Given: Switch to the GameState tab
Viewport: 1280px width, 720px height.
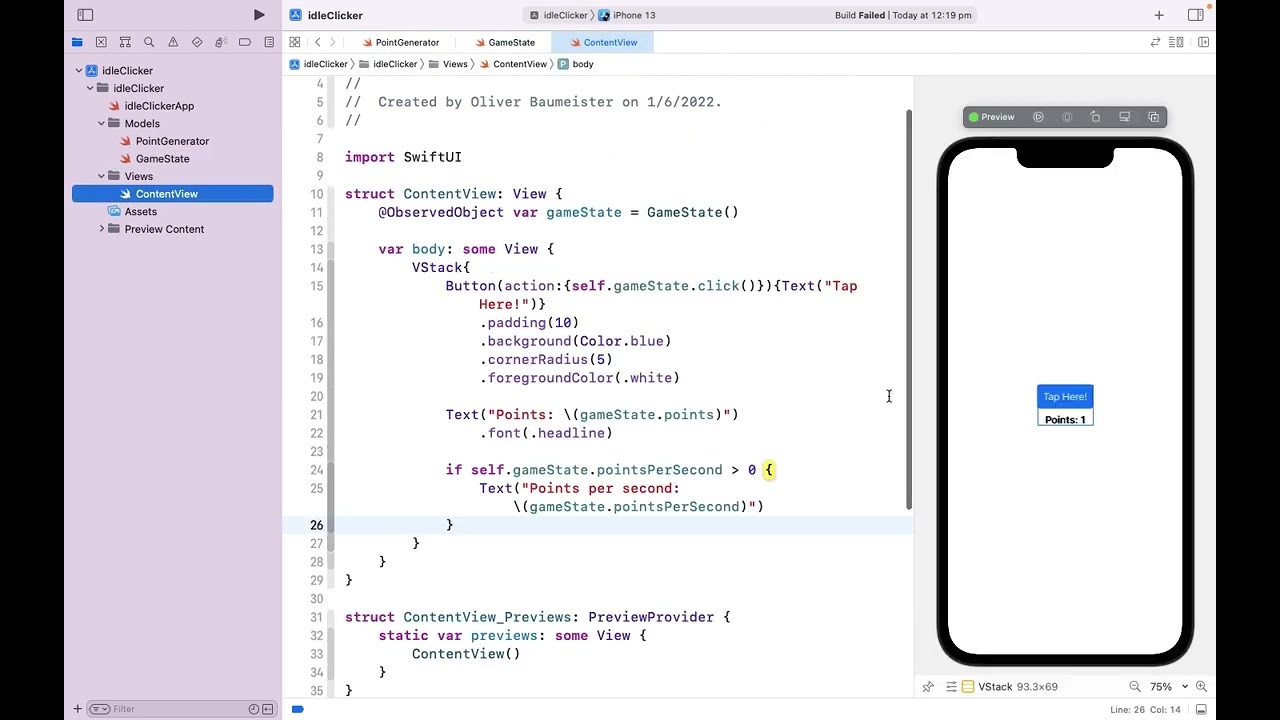Looking at the screenshot, I should (x=505, y=42).
